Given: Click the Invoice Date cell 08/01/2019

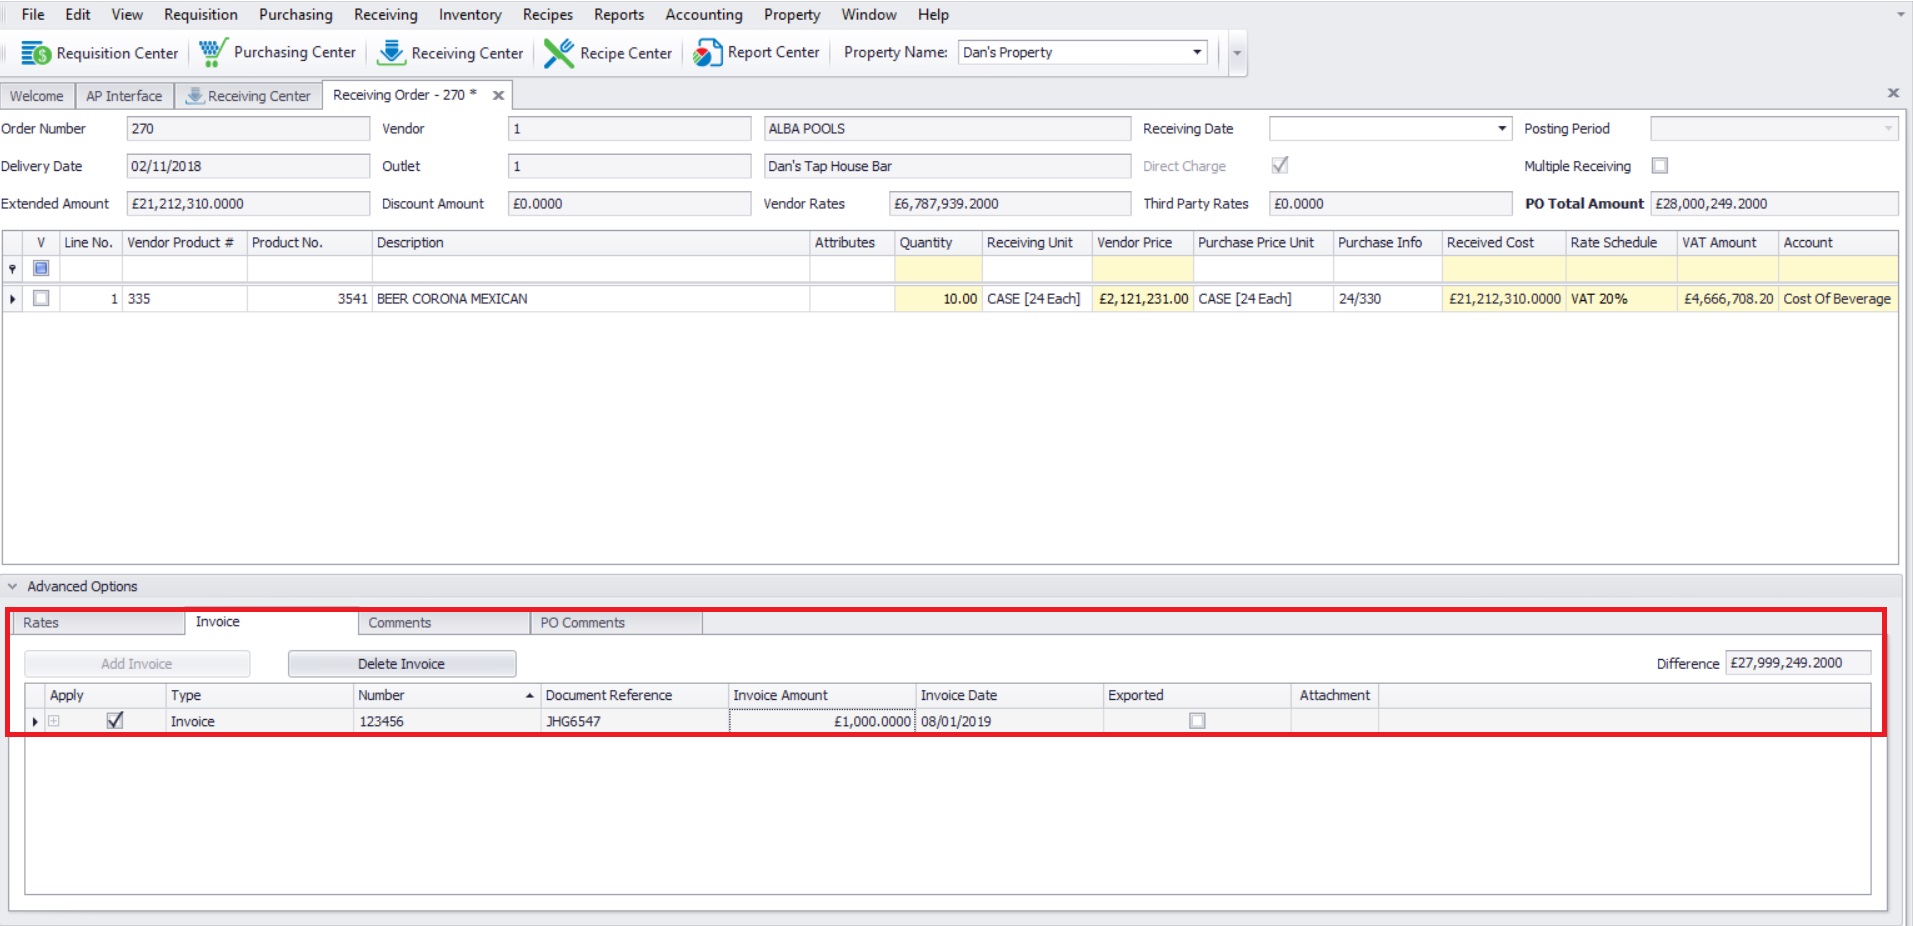Looking at the screenshot, I should pyautogui.click(x=1009, y=721).
